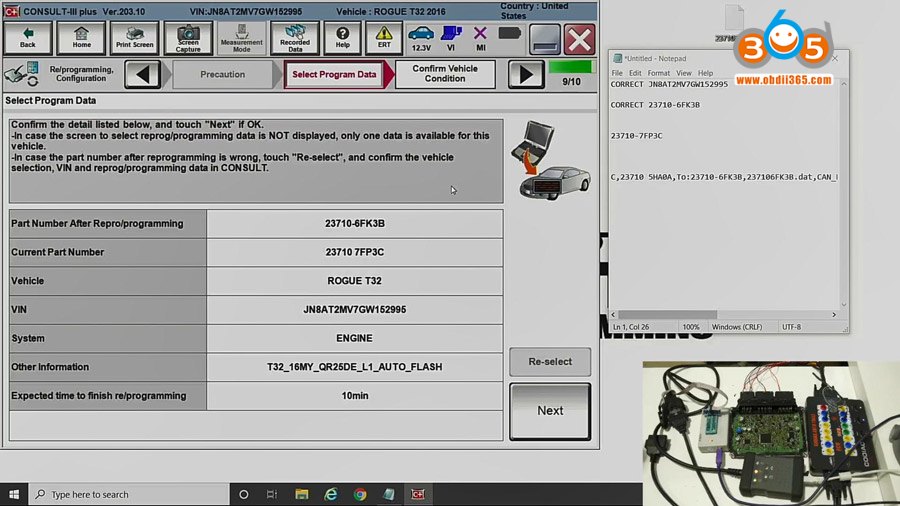Open Notepad Format menu
The image size is (900, 506).
(658, 73)
